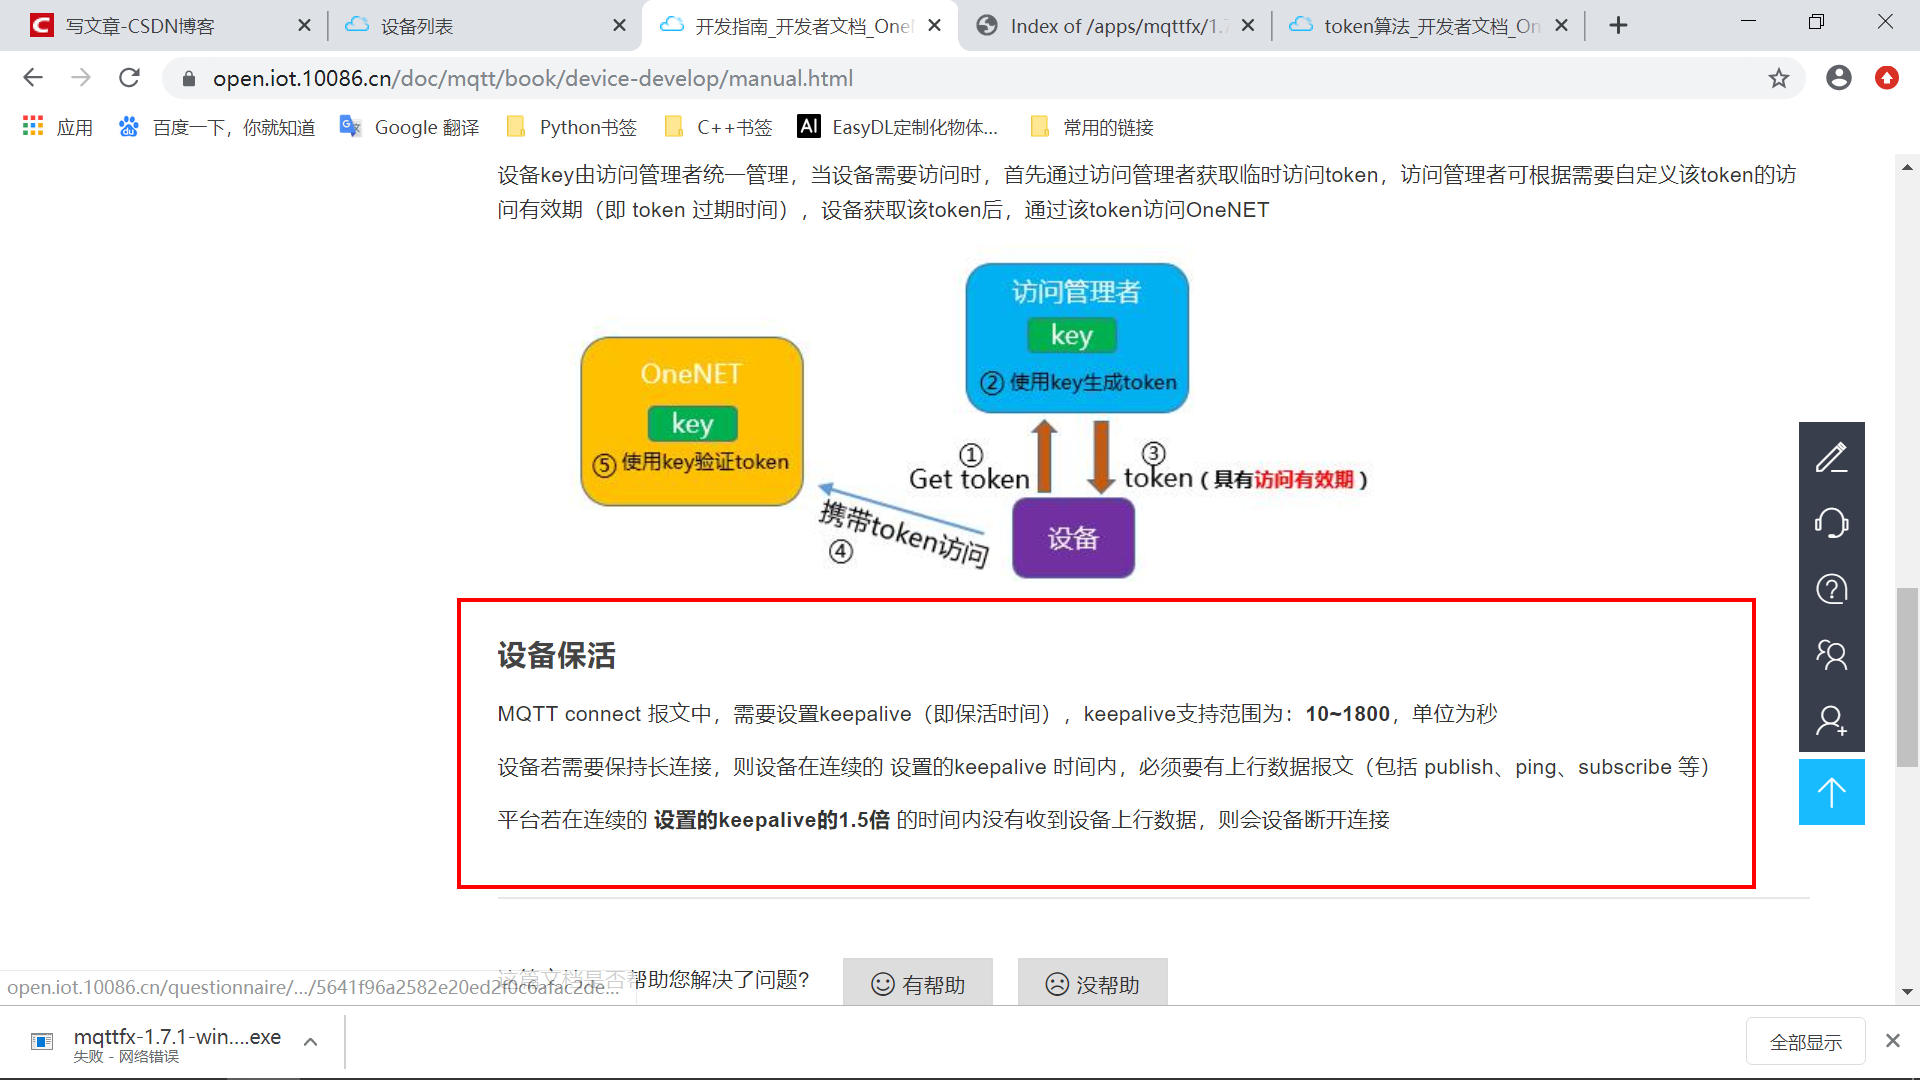The width and height of the screenshot is (1920, 1080).
Task: Open the EasyDL定制化物体 bookmark
Action: (x=898, y=127)
